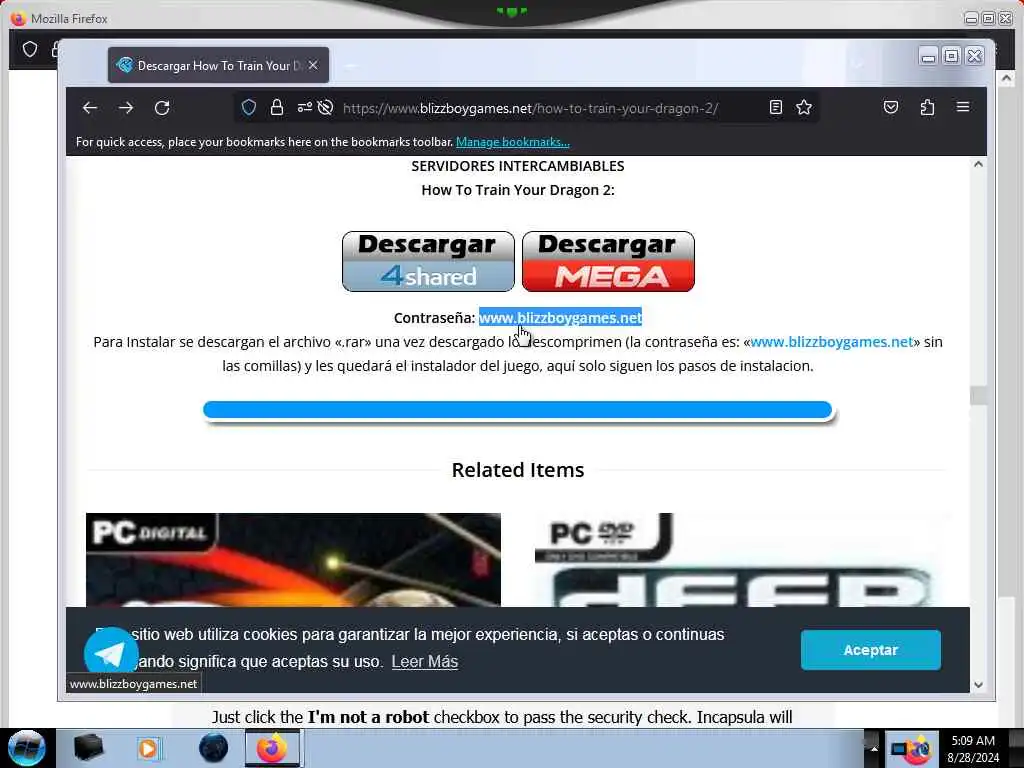Open the Manage bookmarks link
Viewport: 1024px width, 768px height.
(513, 142)
